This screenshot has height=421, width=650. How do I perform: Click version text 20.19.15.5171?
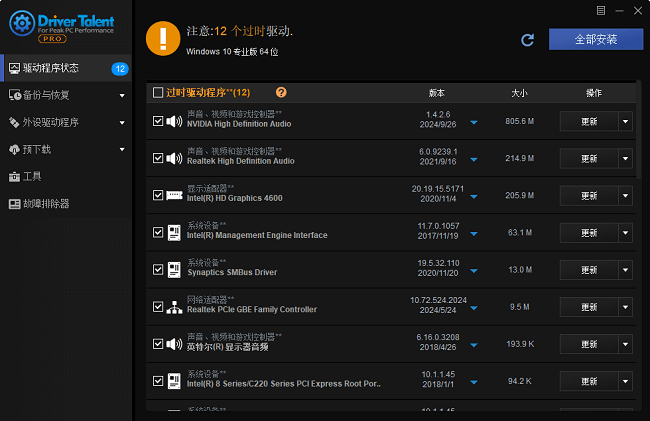pos(438,189)
